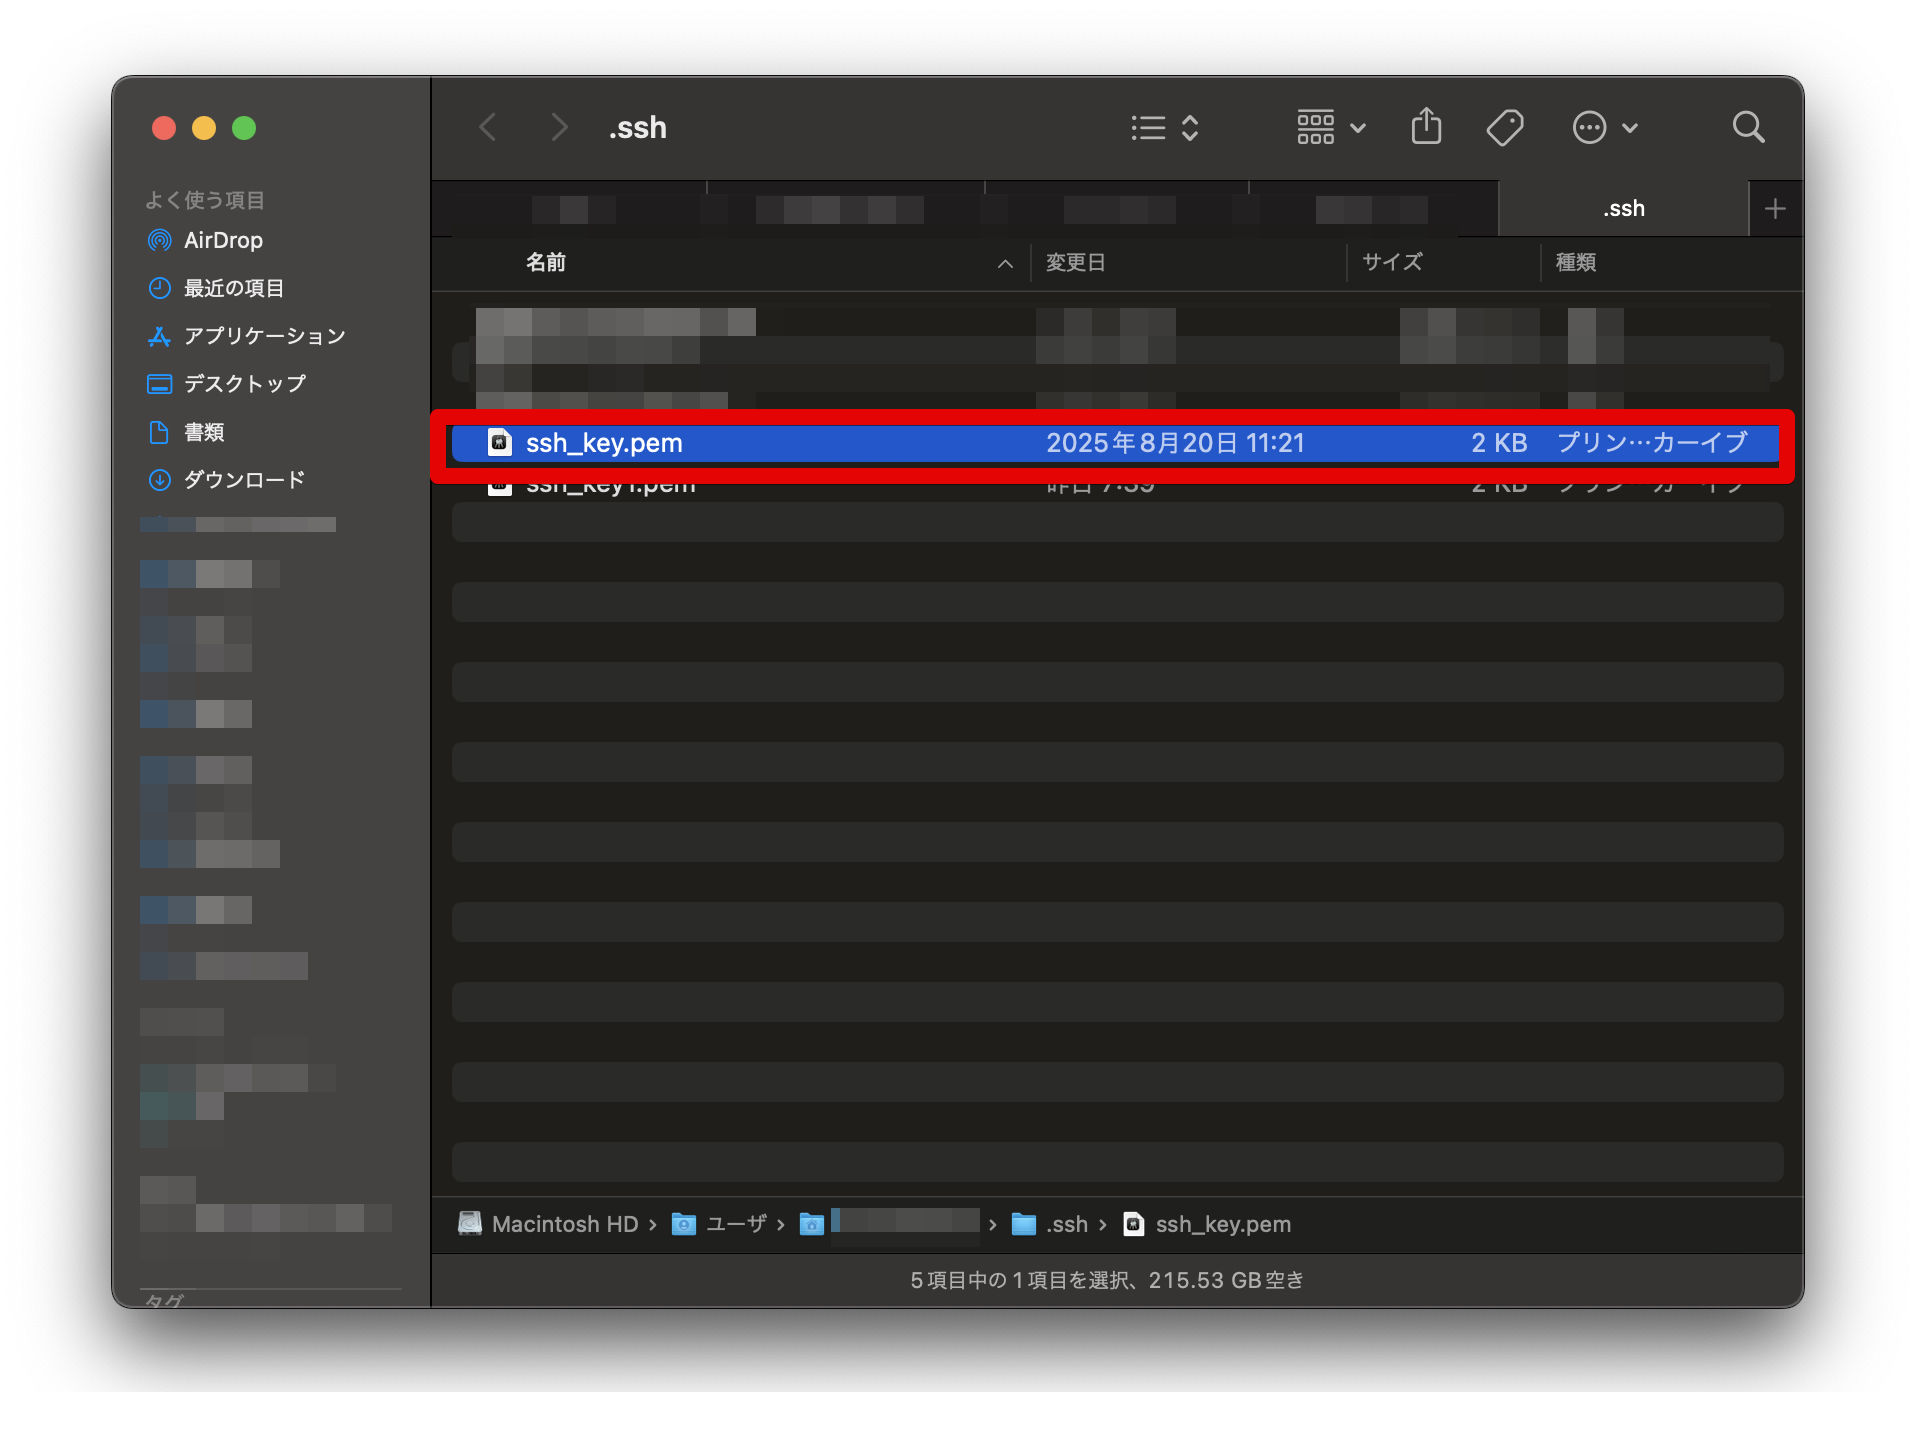Image resolution: width=1916 pixels, height=1456 pixels.
Task: Click the back navigation arrow
Action: coord(488,128)
